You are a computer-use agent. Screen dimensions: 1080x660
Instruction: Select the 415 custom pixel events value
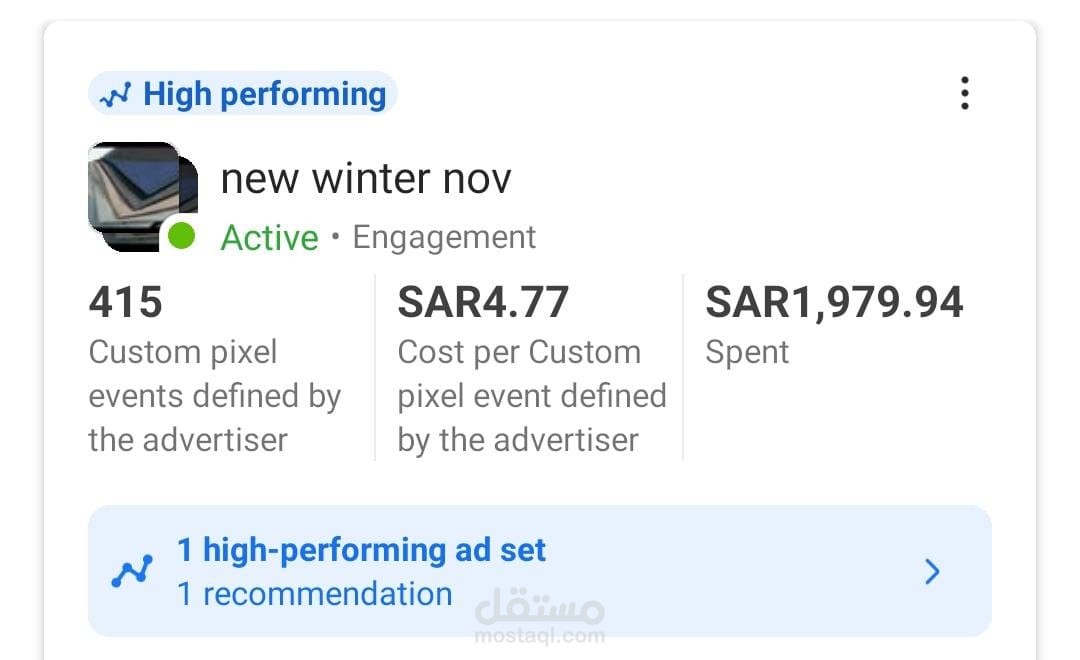pyautogui.click(x=126, y=302)
